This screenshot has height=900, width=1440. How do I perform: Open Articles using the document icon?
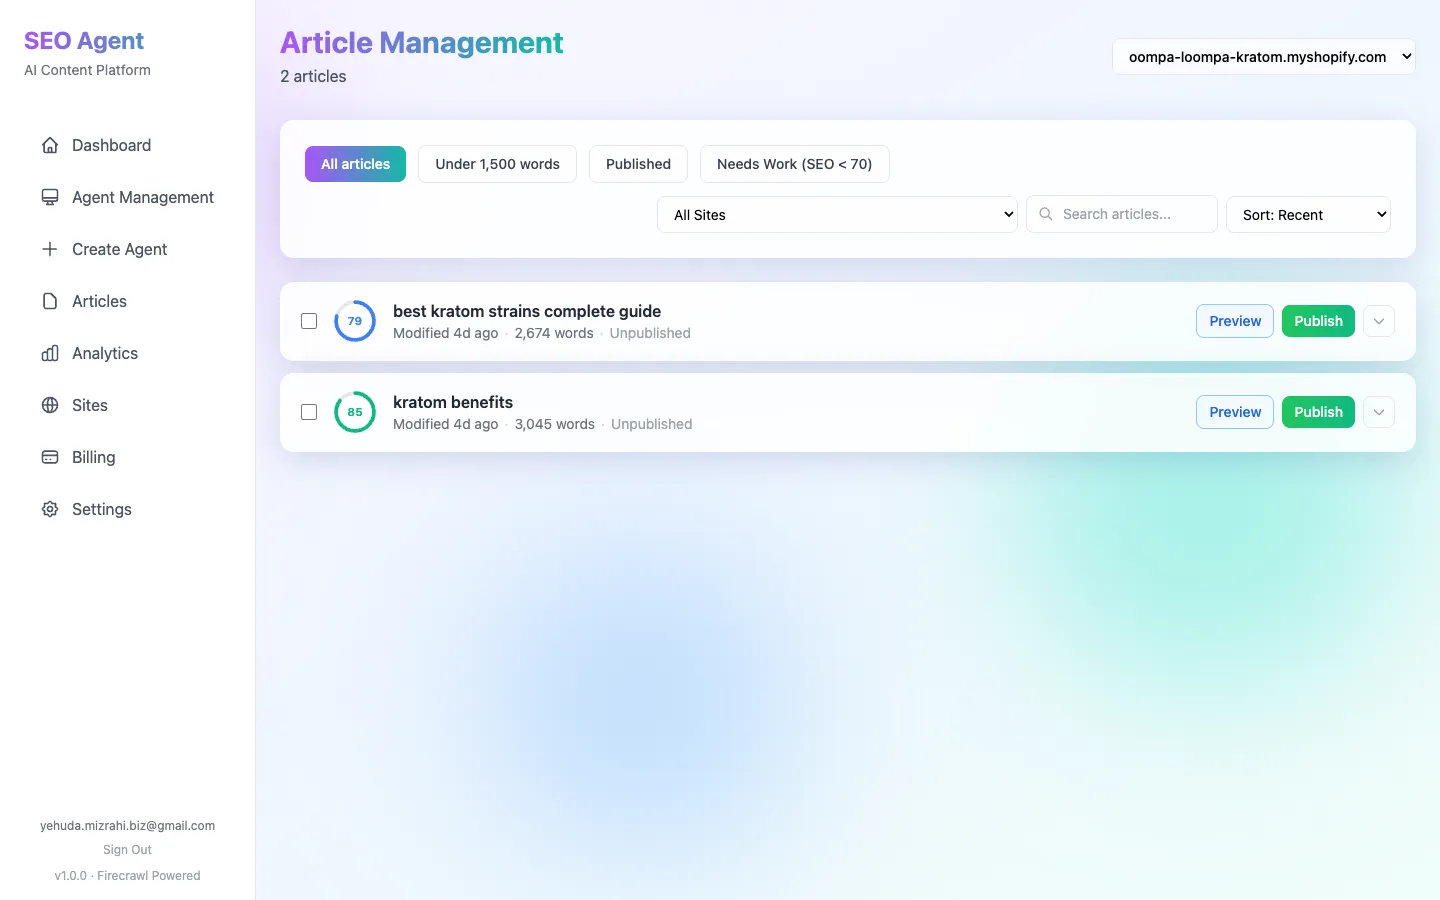click(50, 301)
